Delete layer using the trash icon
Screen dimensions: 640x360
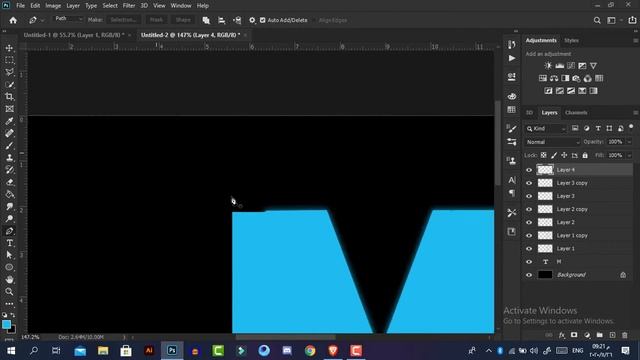[624, 335]
